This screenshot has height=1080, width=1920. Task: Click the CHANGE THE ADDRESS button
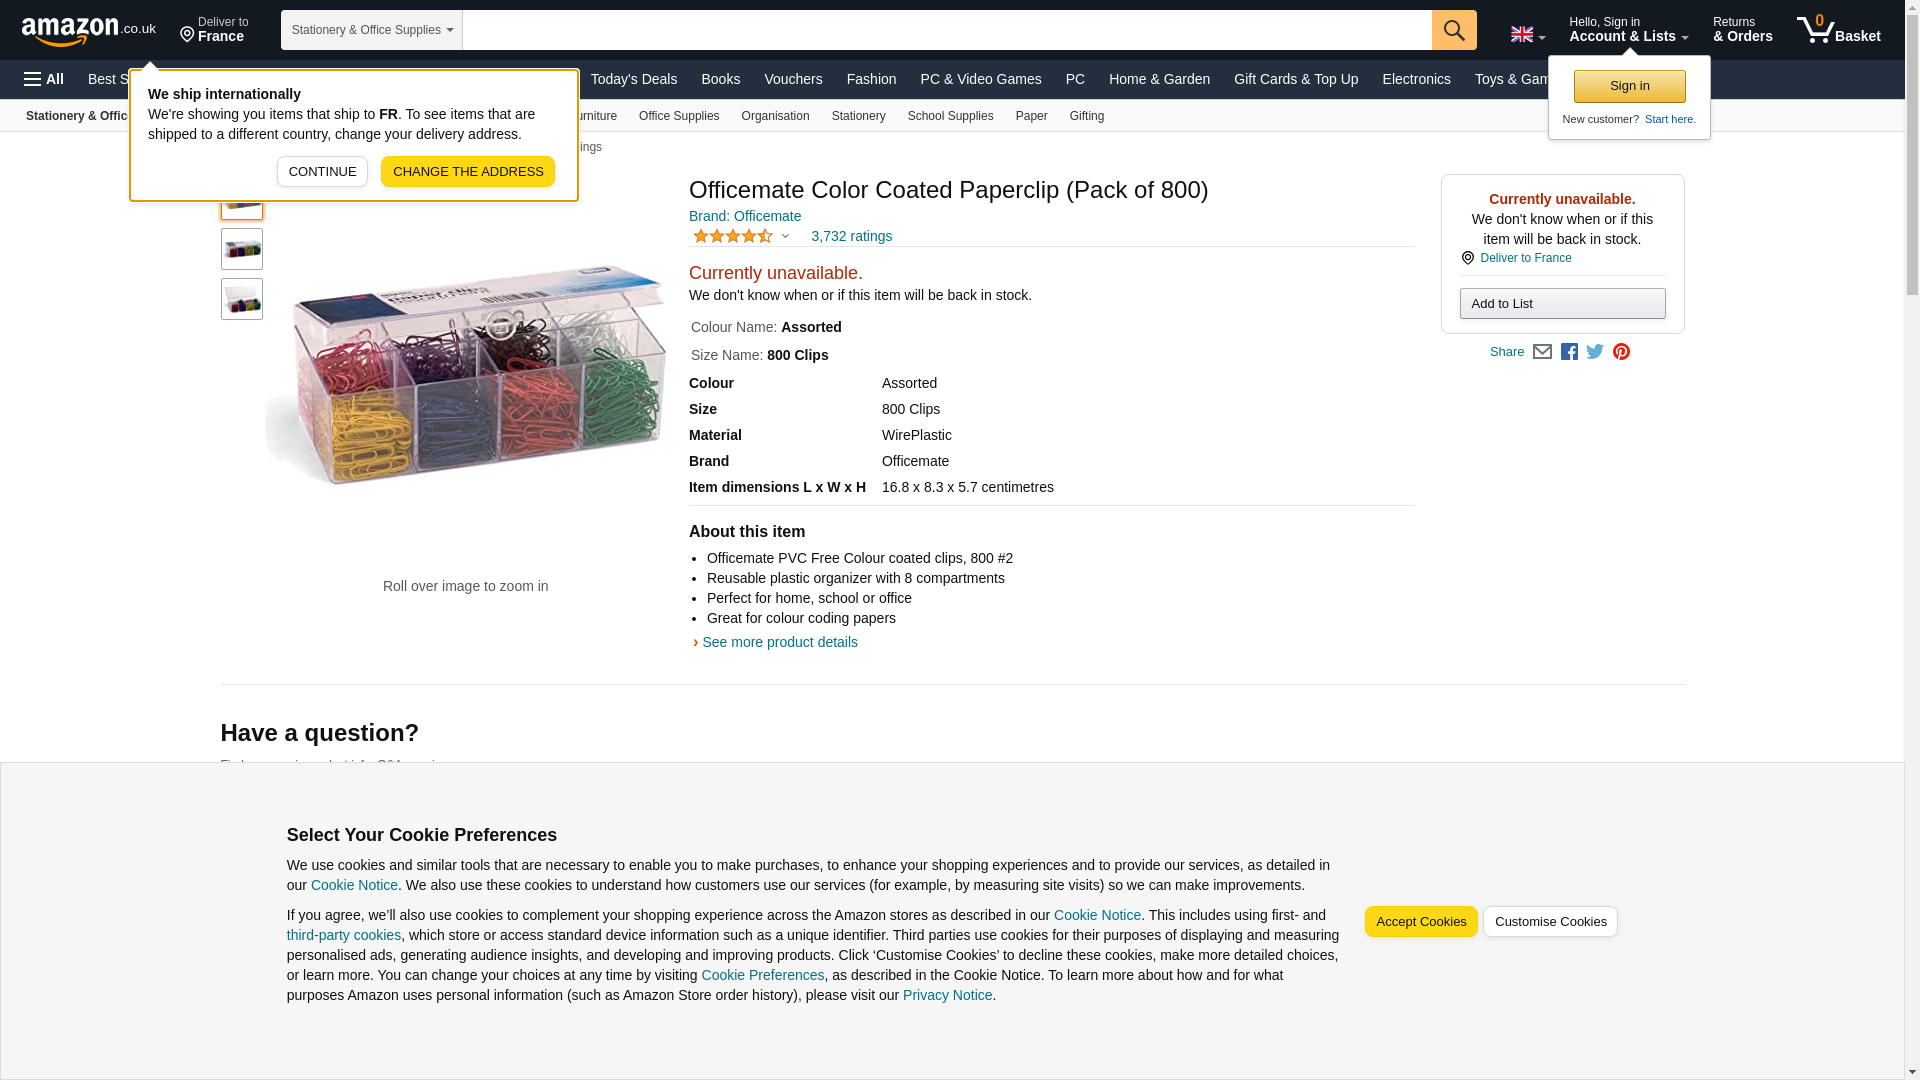point(467,171)
